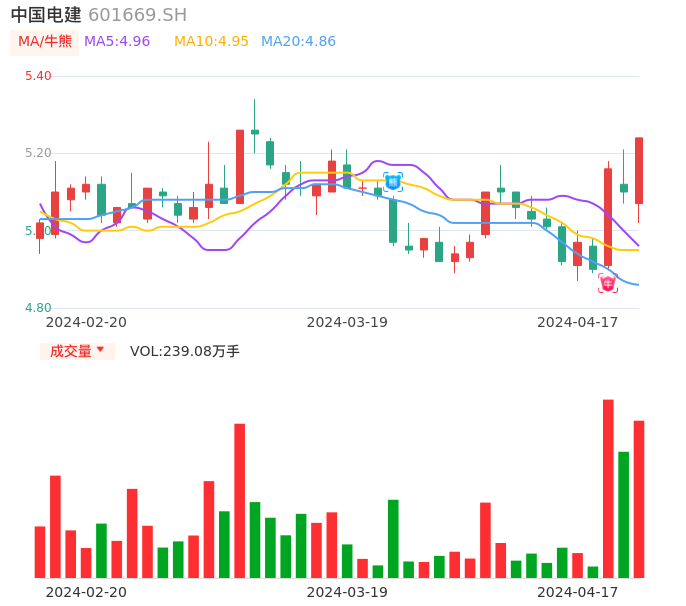Click the MA/牛熊 indicator button
Screen dimensions: 686x606
click(x=45, y=42)
